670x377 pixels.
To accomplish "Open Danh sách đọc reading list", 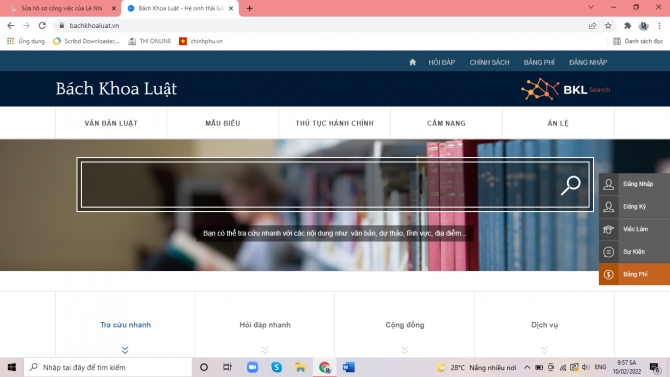I will (638, 41).
